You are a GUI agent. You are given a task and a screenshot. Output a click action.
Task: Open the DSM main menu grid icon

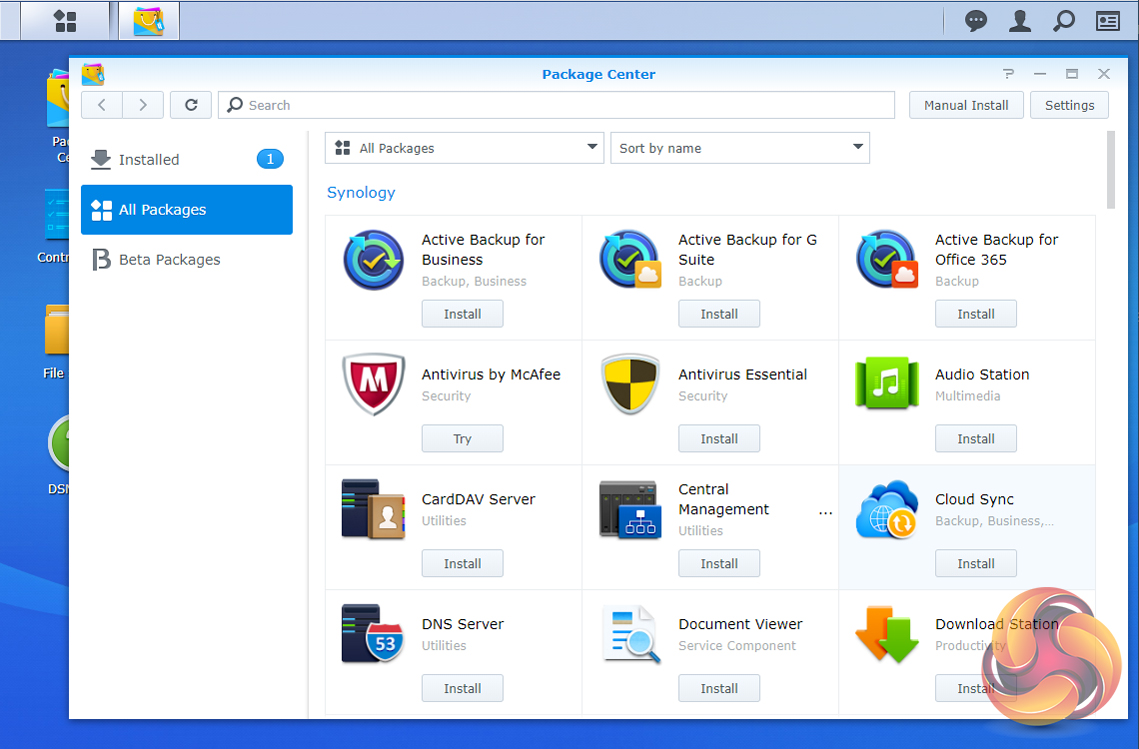pyautogui.click(x=65, y=21)
